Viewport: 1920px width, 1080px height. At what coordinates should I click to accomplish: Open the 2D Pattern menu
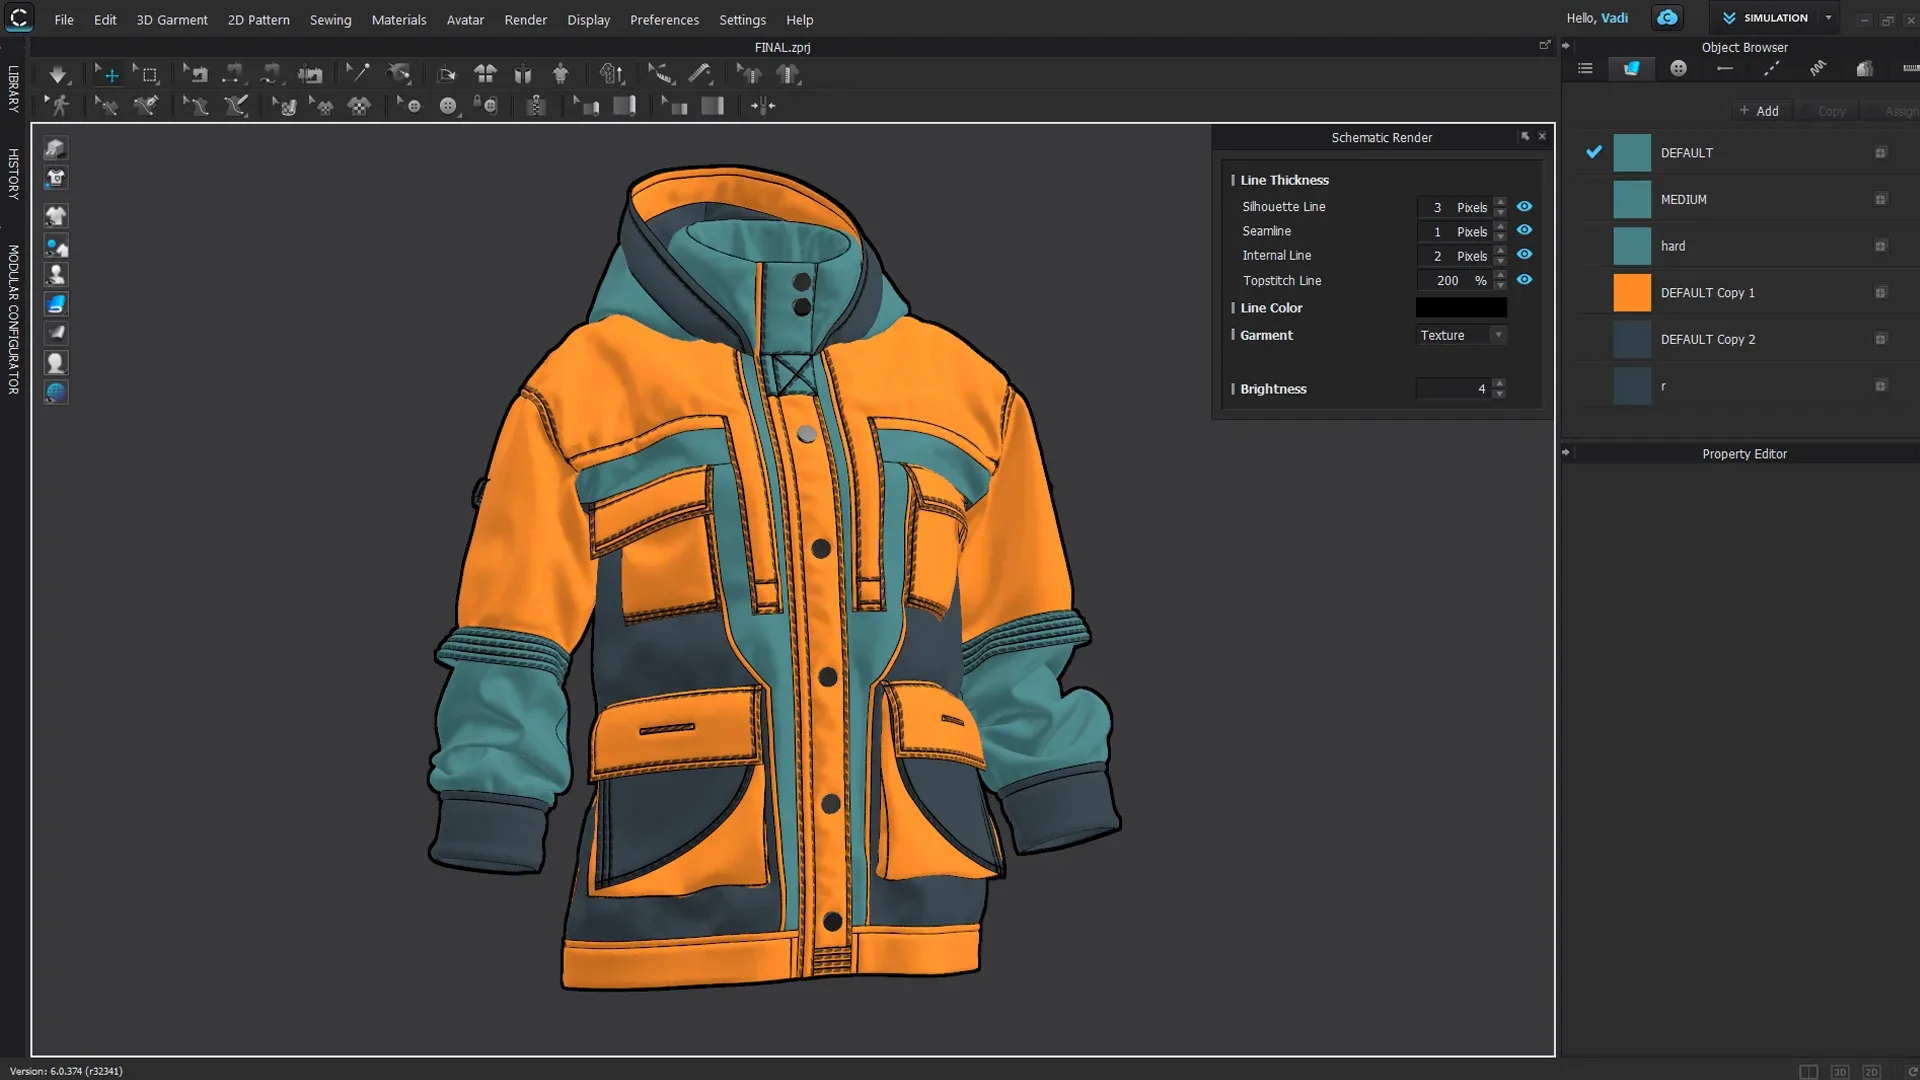point(258,19)
